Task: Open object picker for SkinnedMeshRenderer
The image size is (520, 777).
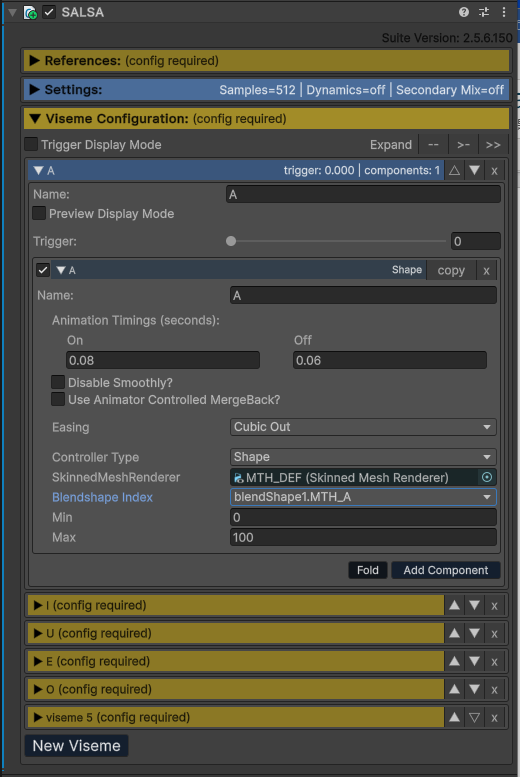Action: (x=487, y=477)
